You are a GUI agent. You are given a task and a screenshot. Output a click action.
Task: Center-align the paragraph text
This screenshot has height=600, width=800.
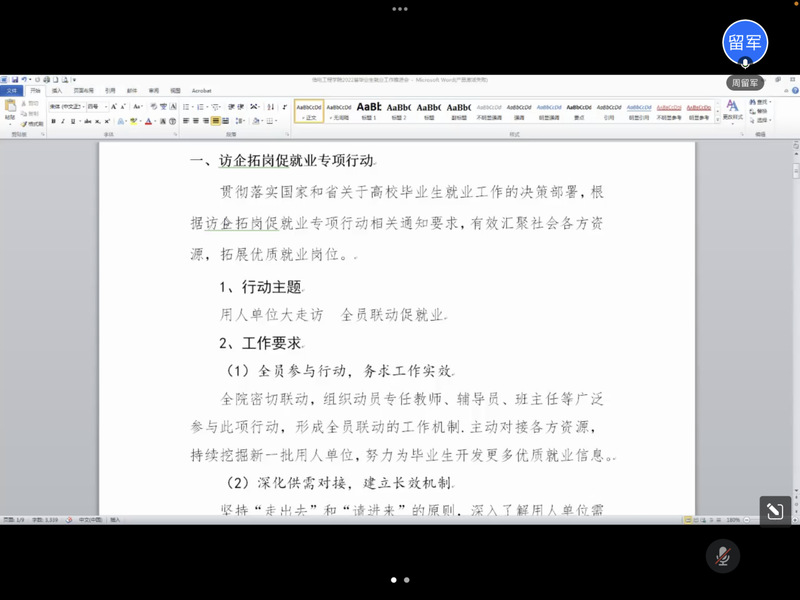(195, 121)
